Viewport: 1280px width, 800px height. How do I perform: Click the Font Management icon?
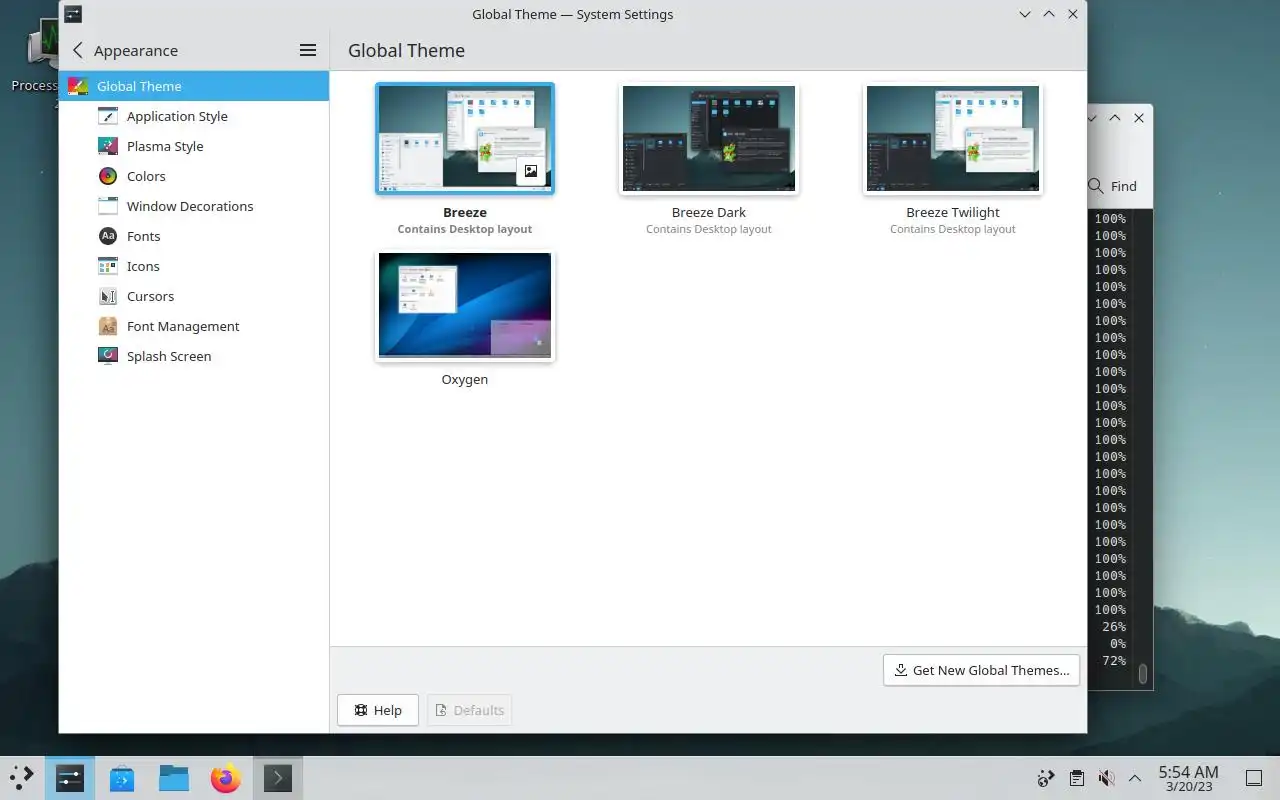click(108, 326)
